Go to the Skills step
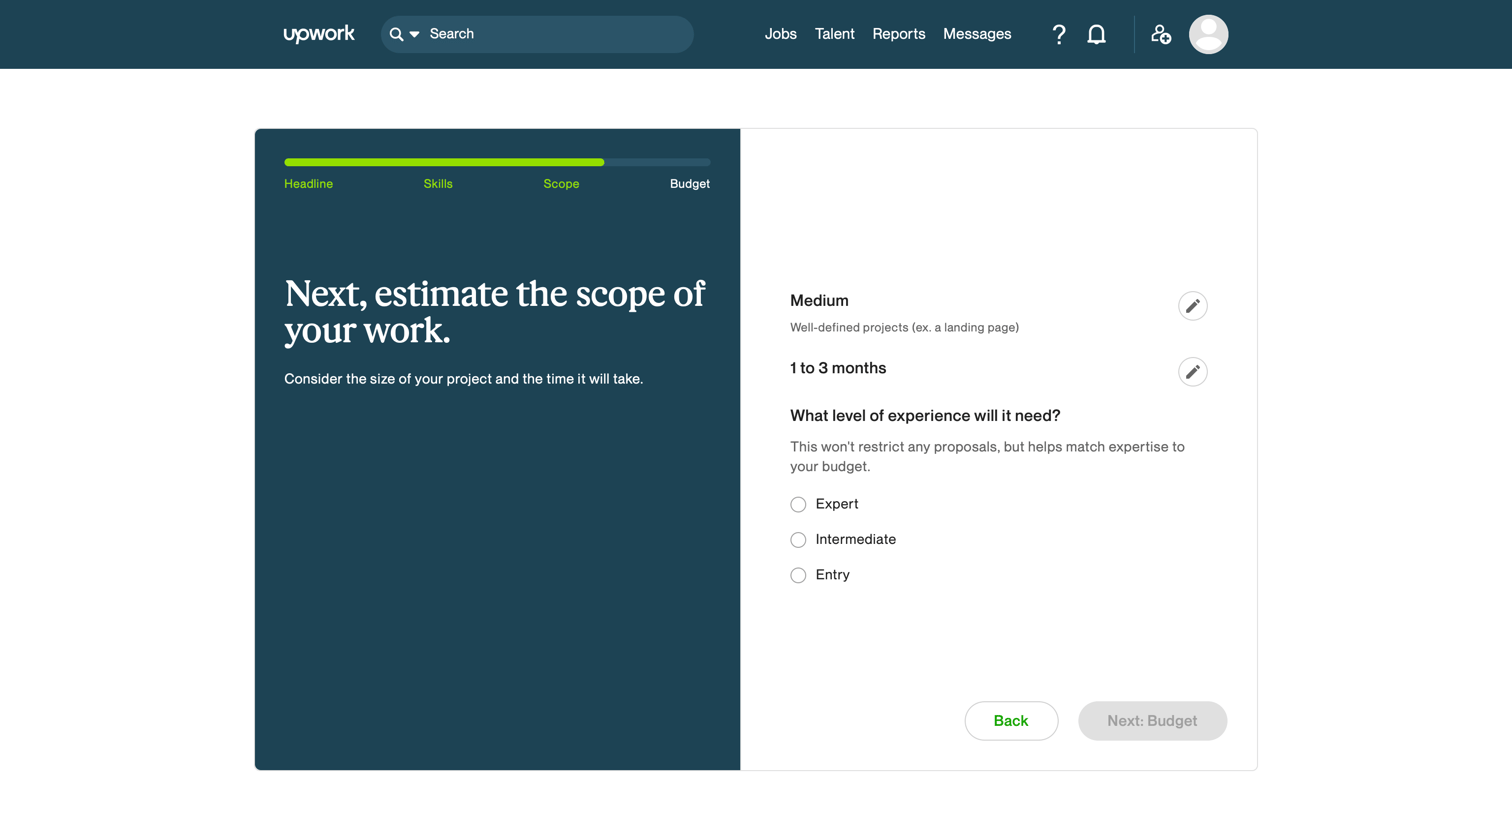The width and height of the screenshot is (1512, 814). 438,184
